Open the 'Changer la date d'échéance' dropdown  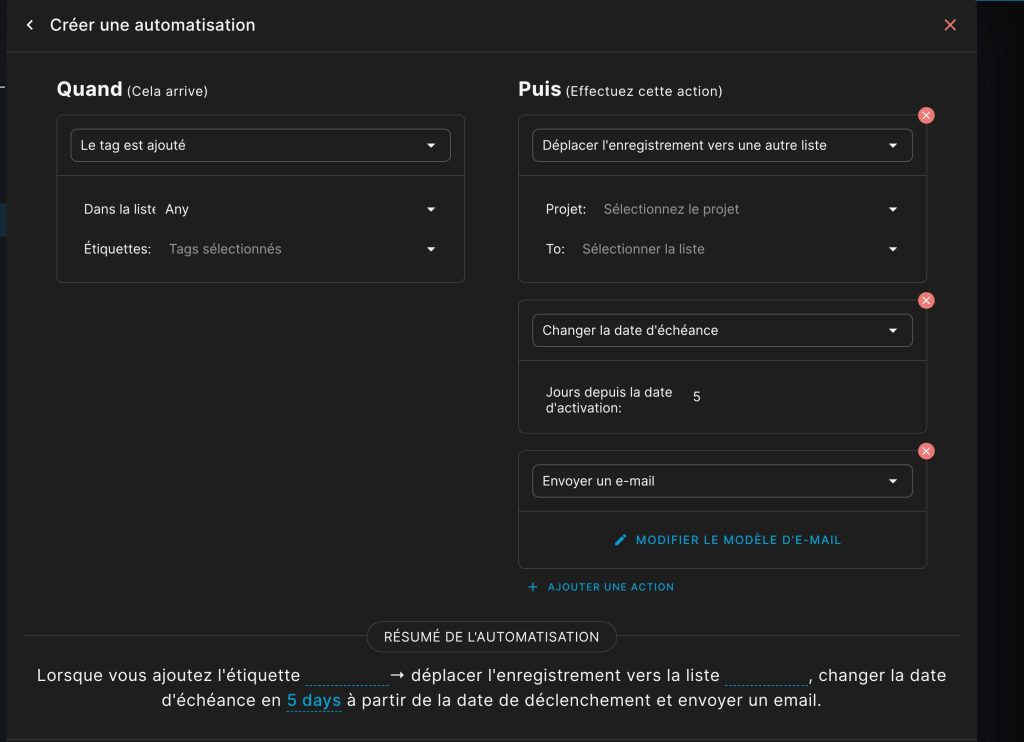(722, 331)
